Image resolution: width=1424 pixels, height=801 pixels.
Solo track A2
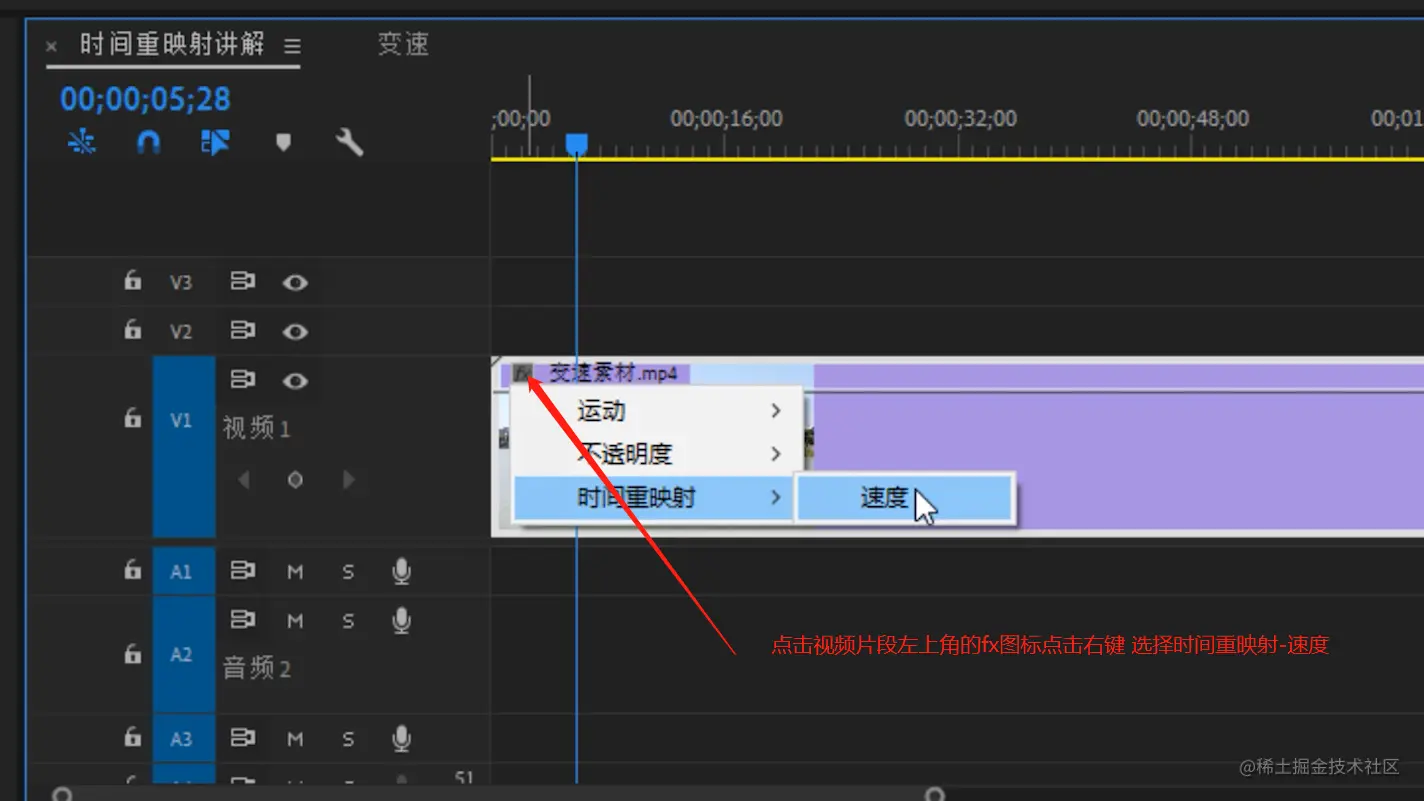[348, 621]
